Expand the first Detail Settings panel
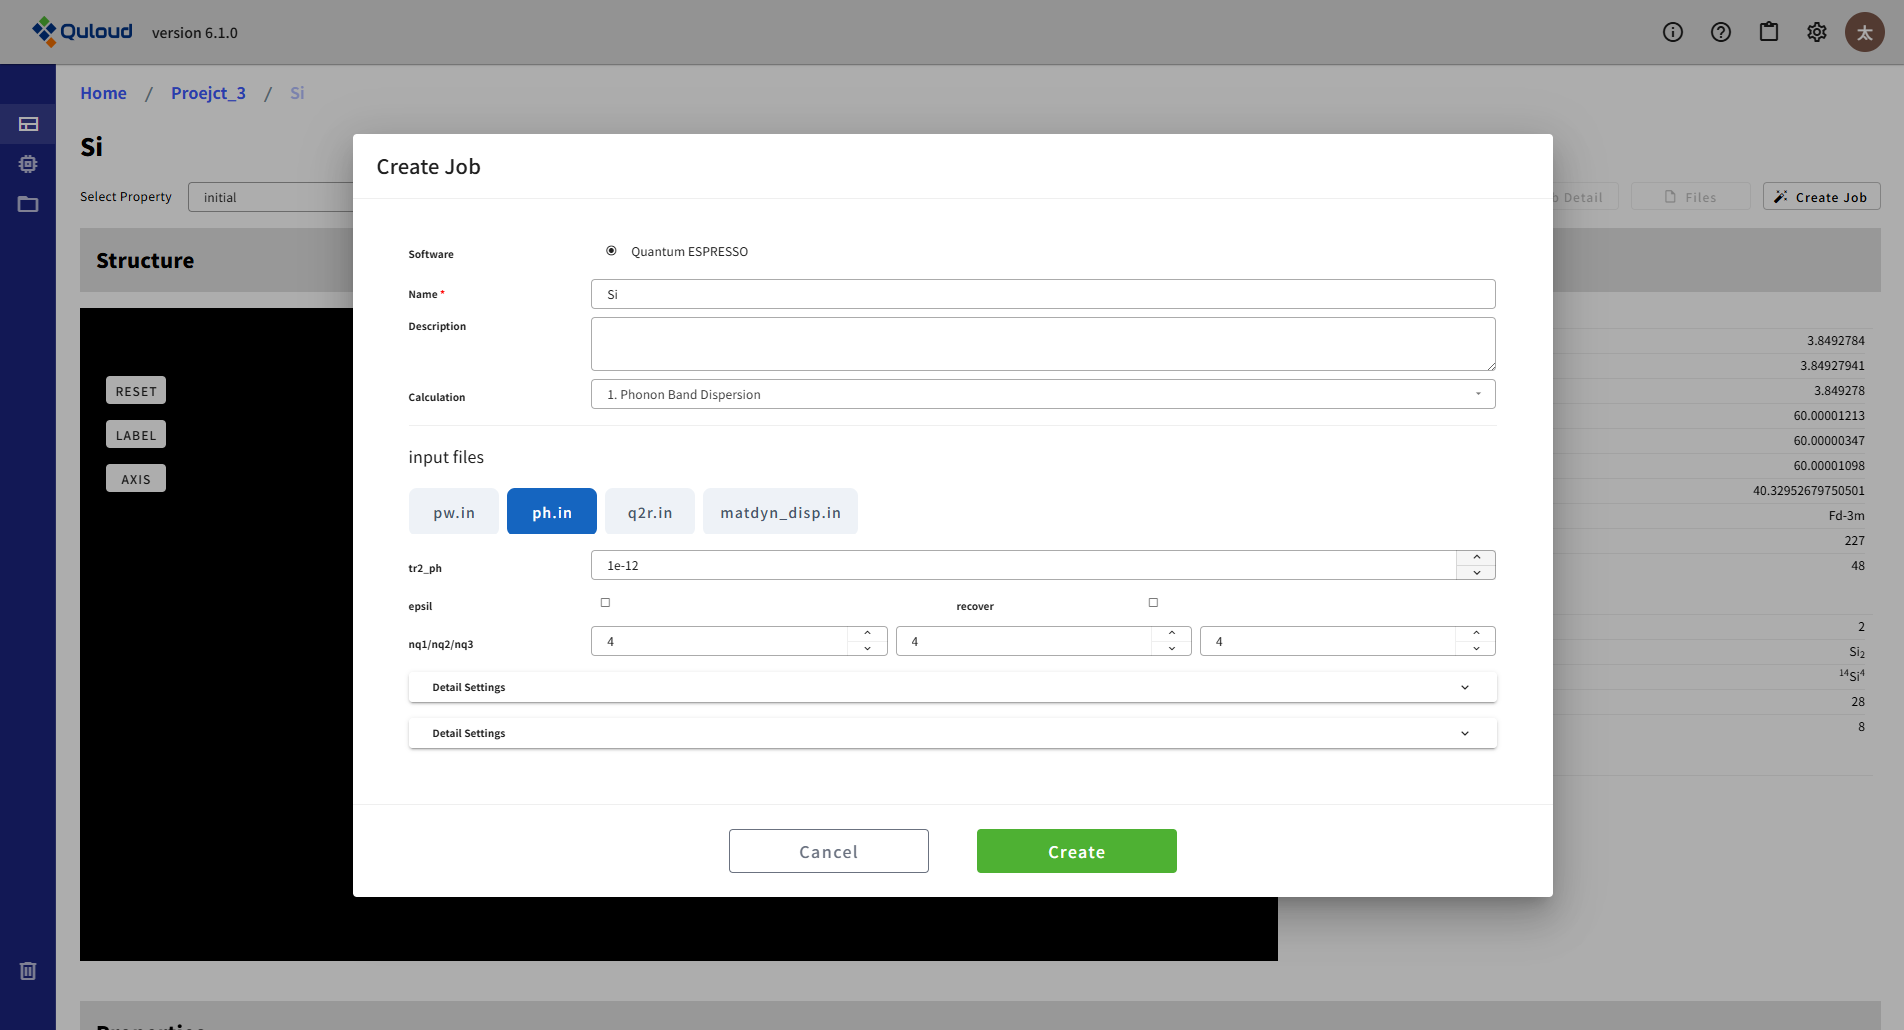Image resolution: width=1904 pixels, height=1030 pixels. pos(951,688)
